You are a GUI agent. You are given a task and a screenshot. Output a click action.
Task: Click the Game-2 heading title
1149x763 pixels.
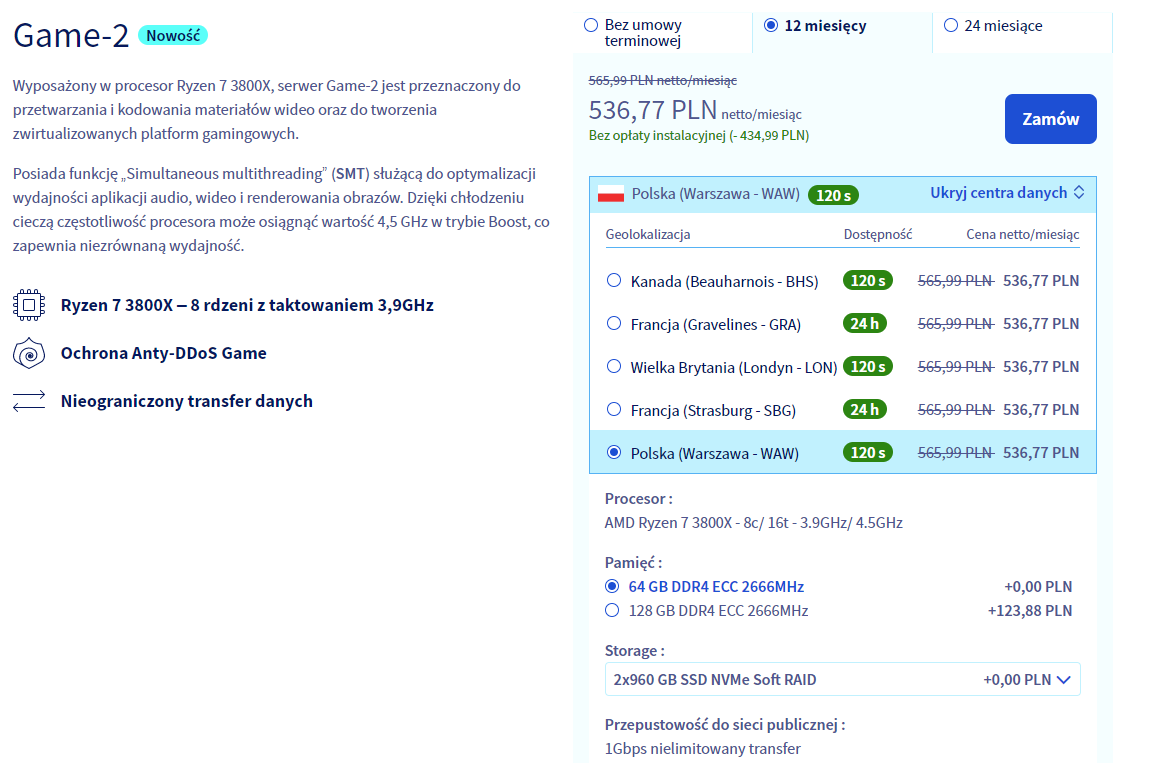point(71,37)
